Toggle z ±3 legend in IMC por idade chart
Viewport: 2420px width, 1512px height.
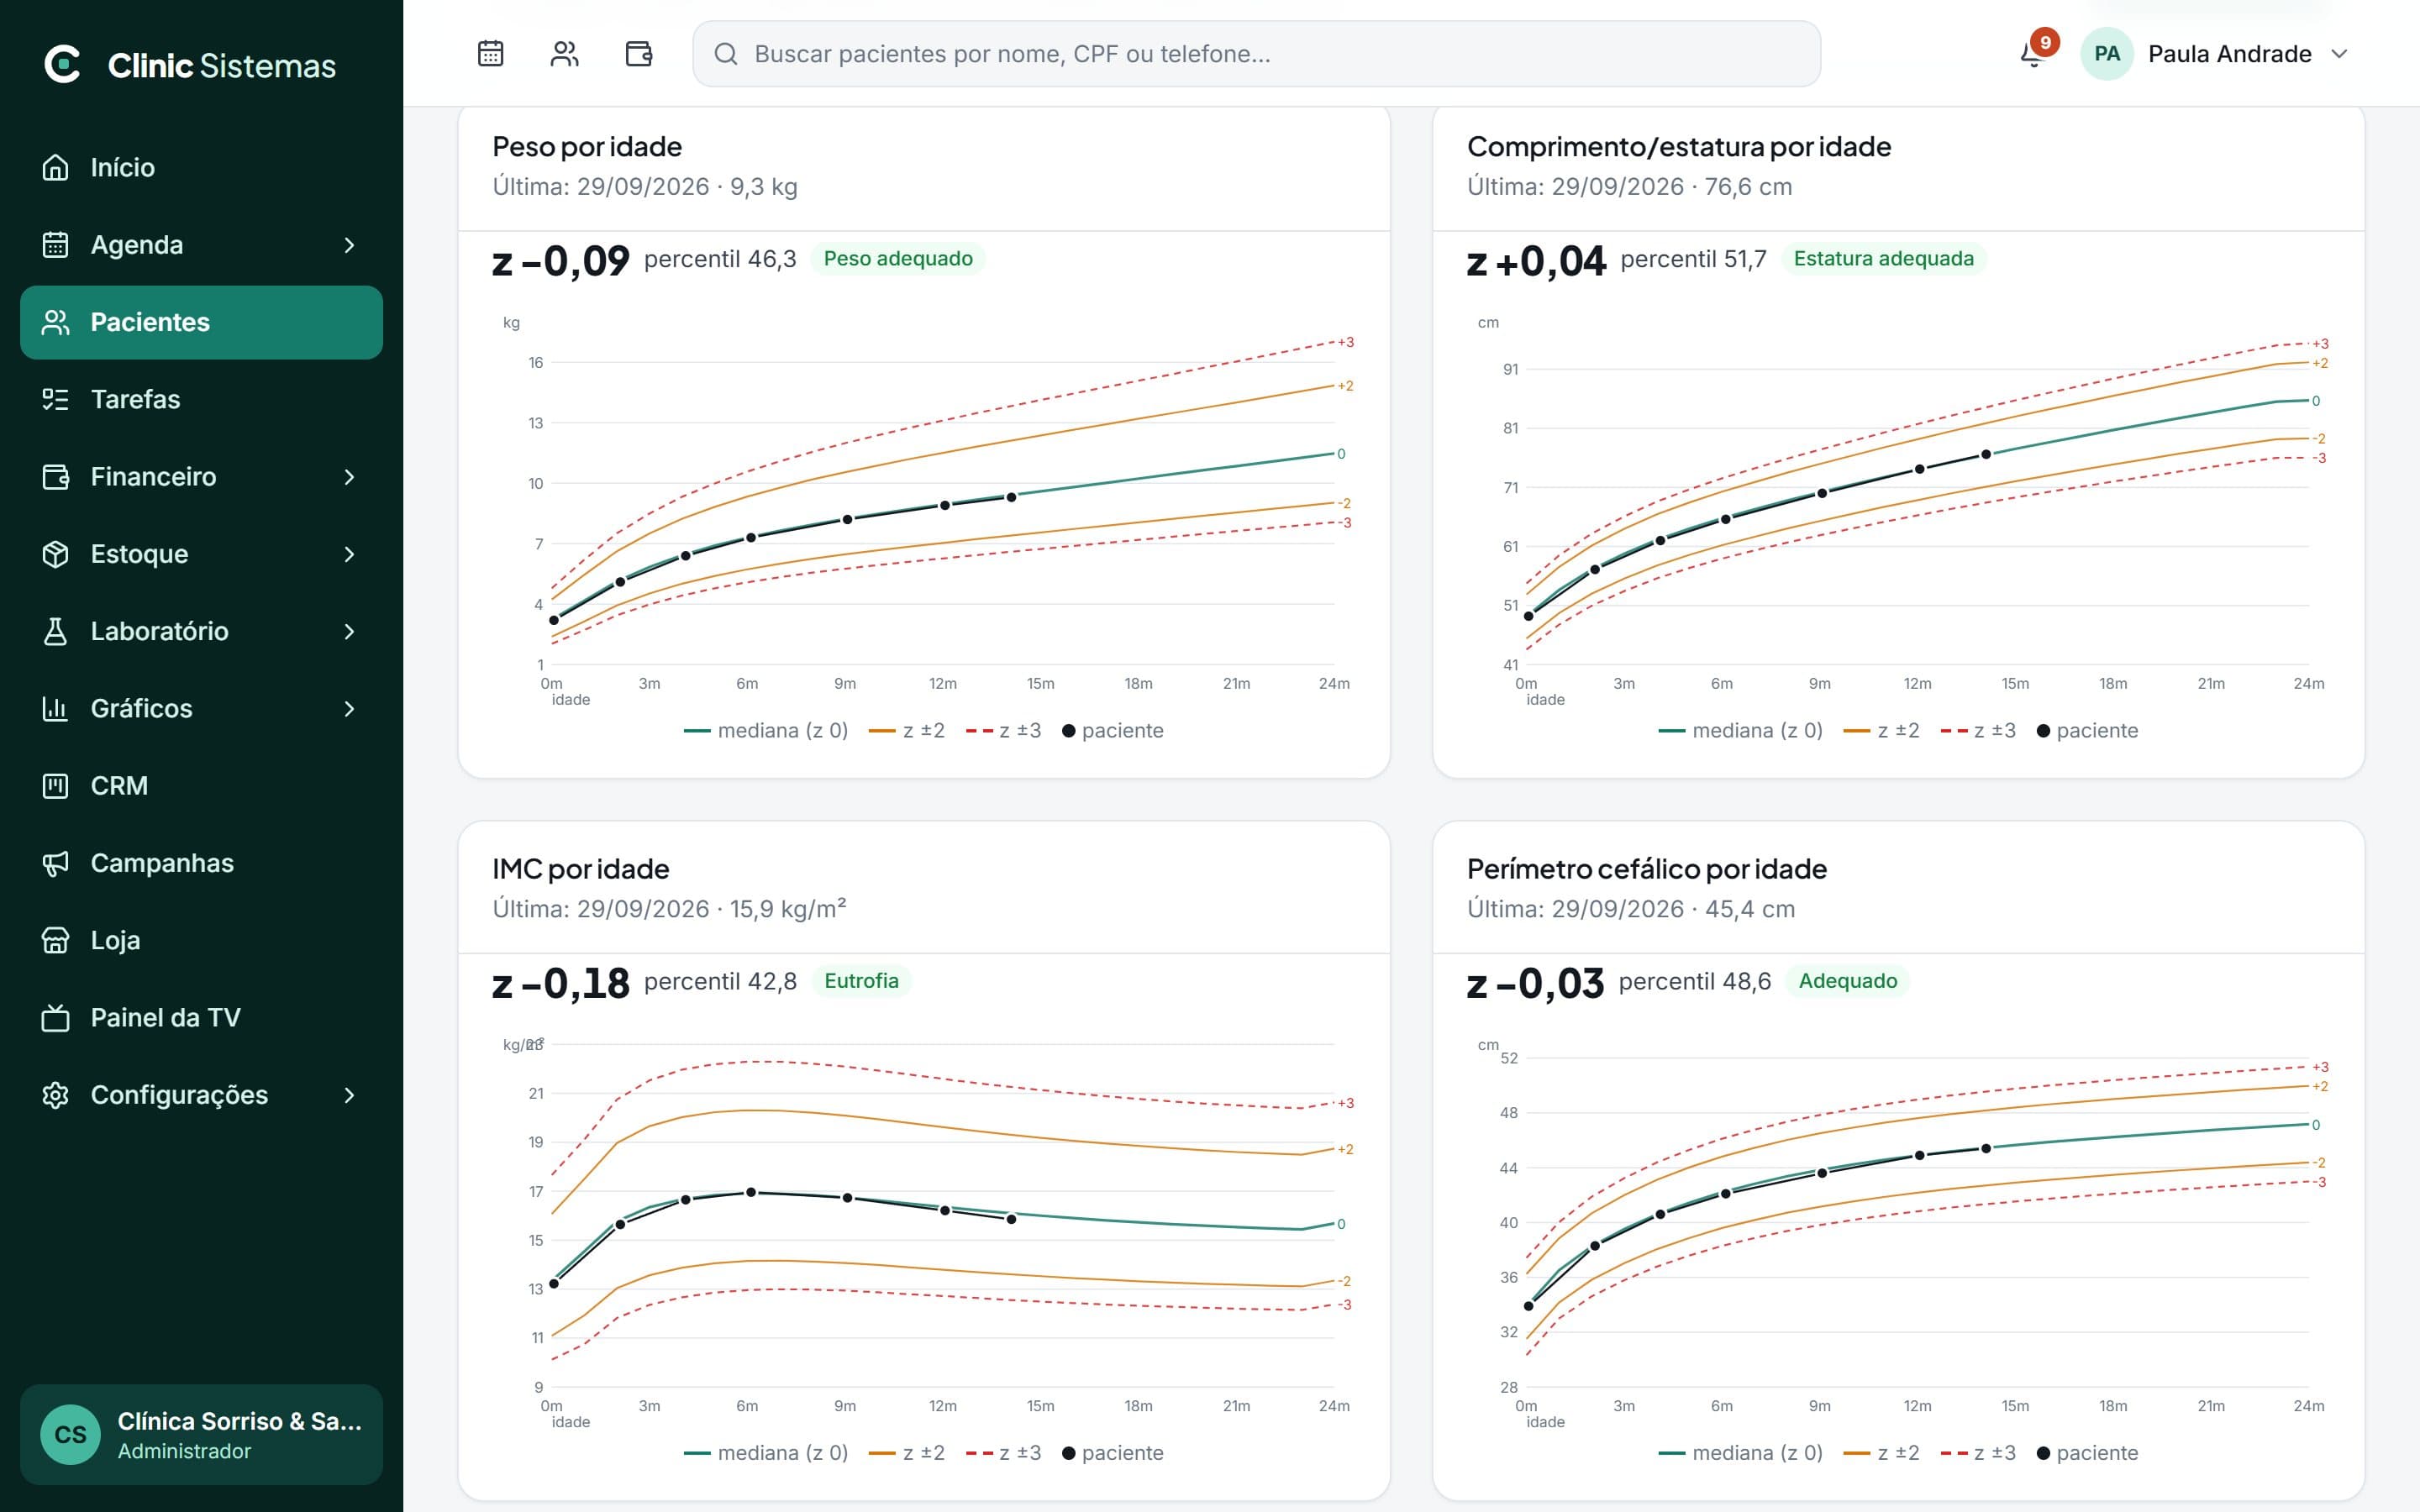[1003, 1453]
